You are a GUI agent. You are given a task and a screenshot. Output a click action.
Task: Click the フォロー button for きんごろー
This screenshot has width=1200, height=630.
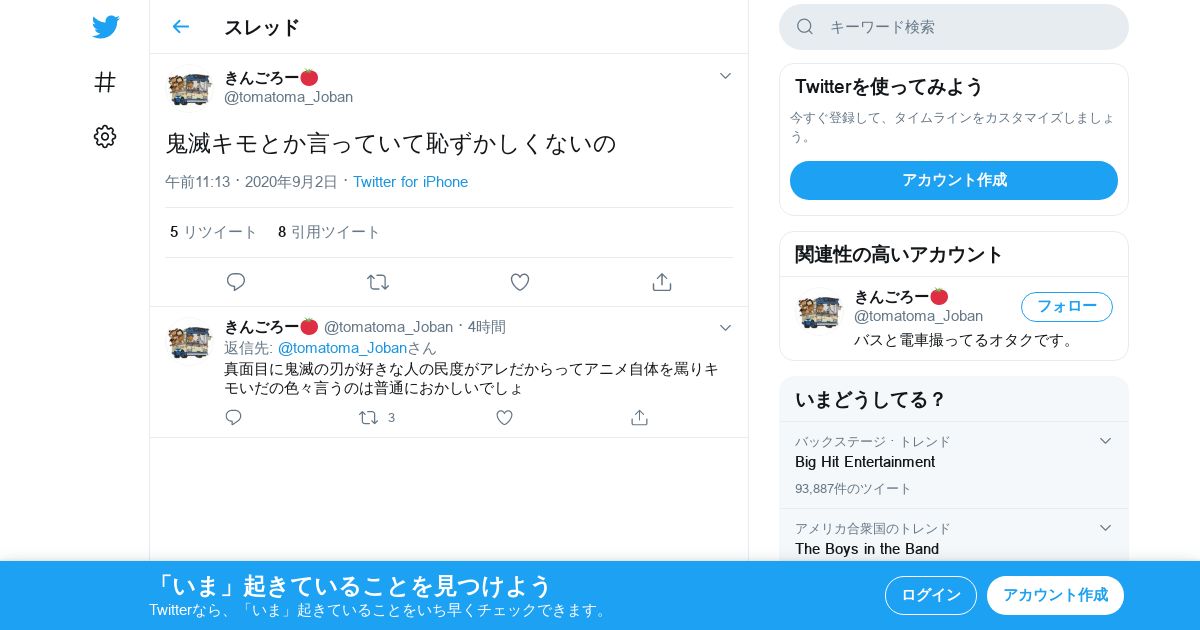(x=1067, y=307)
